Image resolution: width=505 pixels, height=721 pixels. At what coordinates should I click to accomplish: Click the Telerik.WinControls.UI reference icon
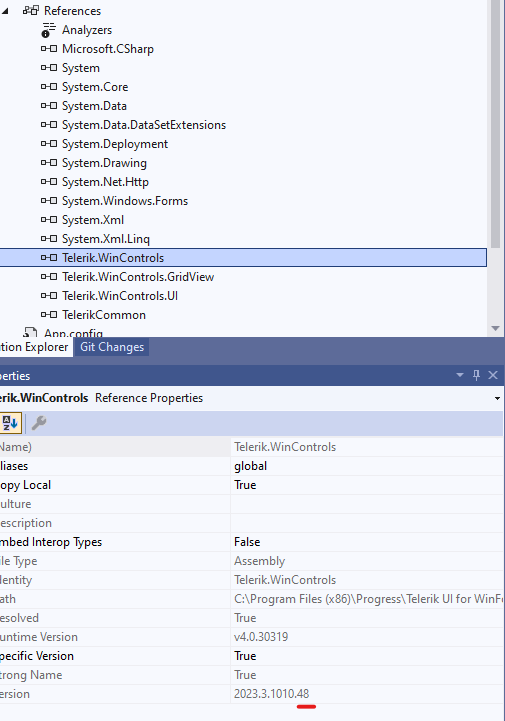tap(49, 296)
